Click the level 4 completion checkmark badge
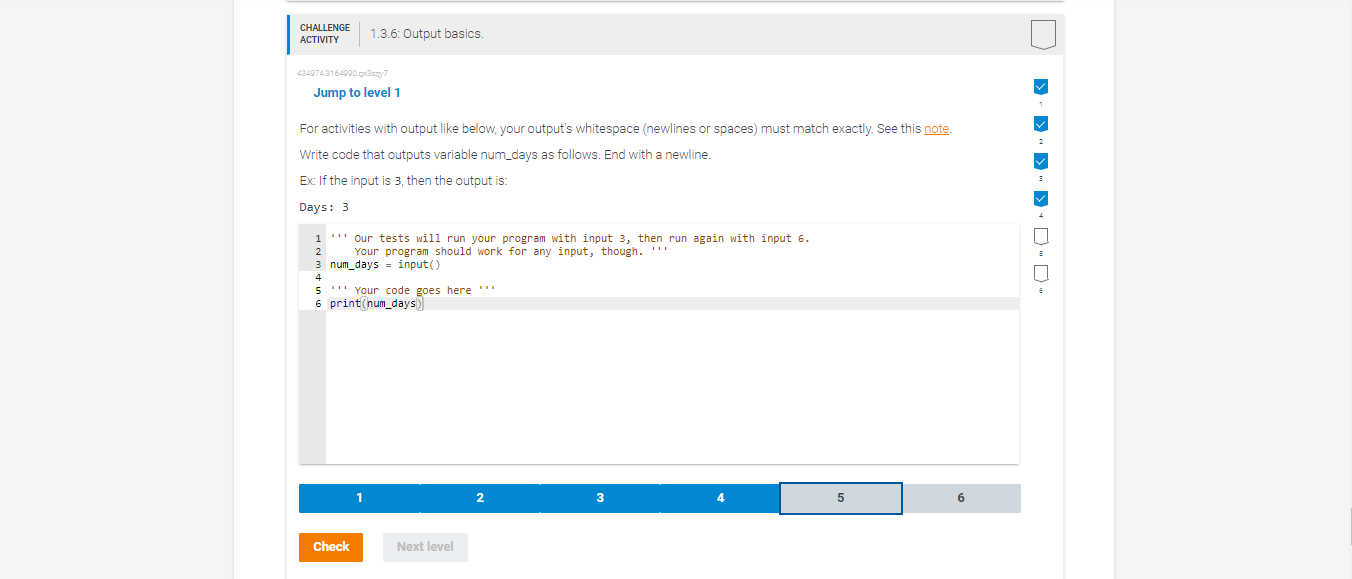1352x579 pixels. (x=1040, y=198)
